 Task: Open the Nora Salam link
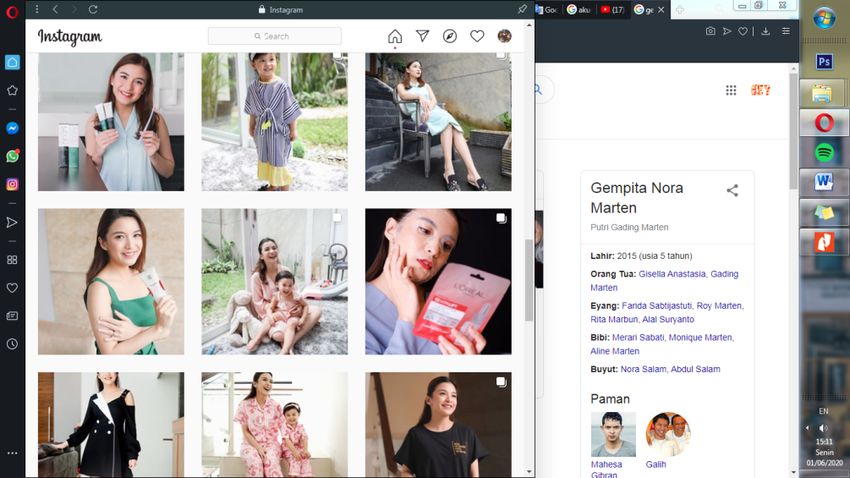point(643,369)
